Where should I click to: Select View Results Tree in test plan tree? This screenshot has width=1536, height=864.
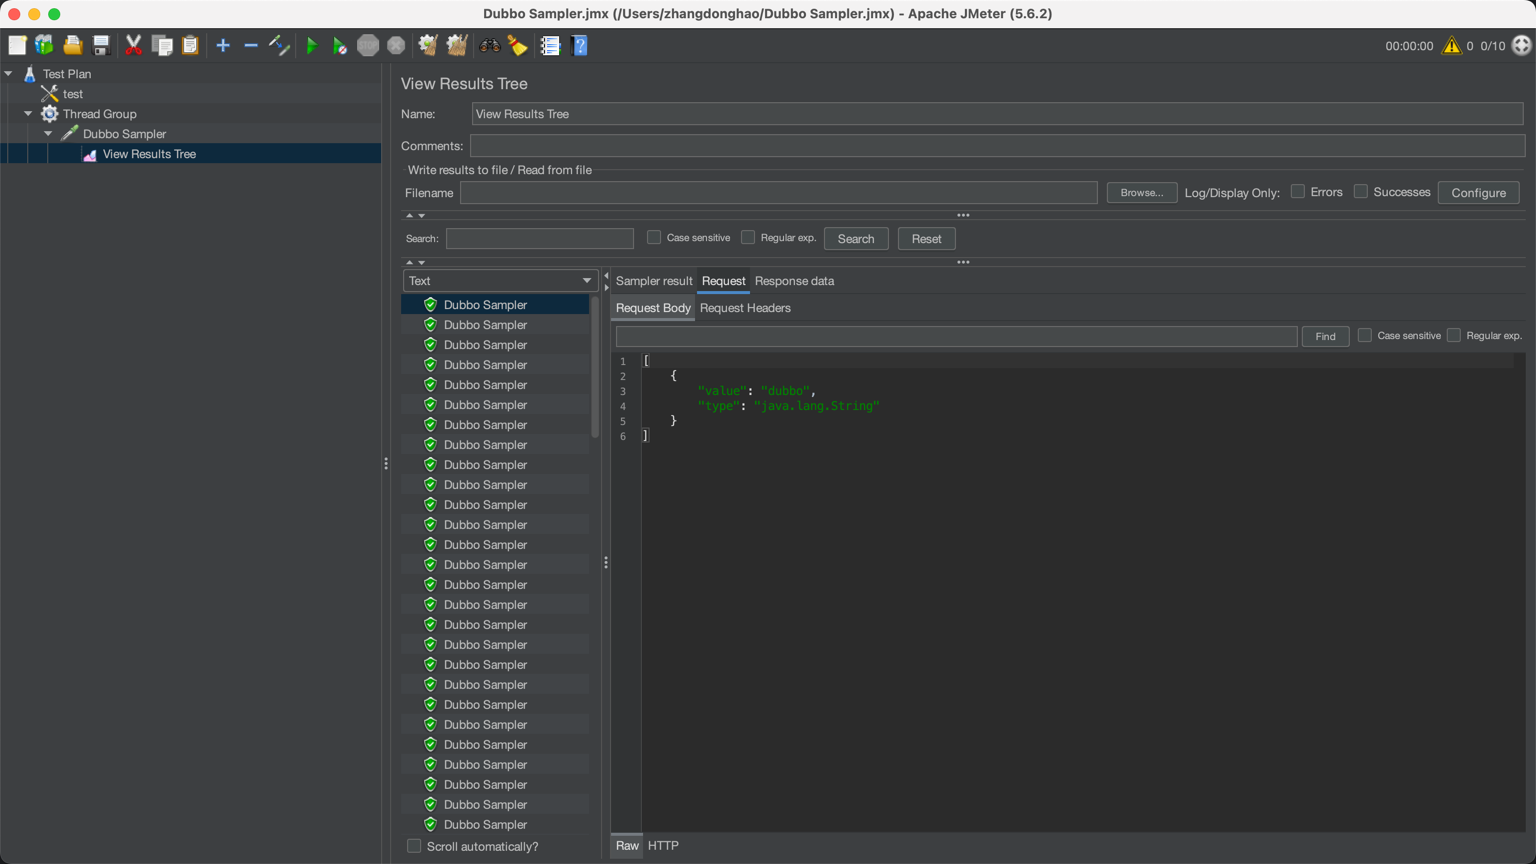tap(149, 154)
